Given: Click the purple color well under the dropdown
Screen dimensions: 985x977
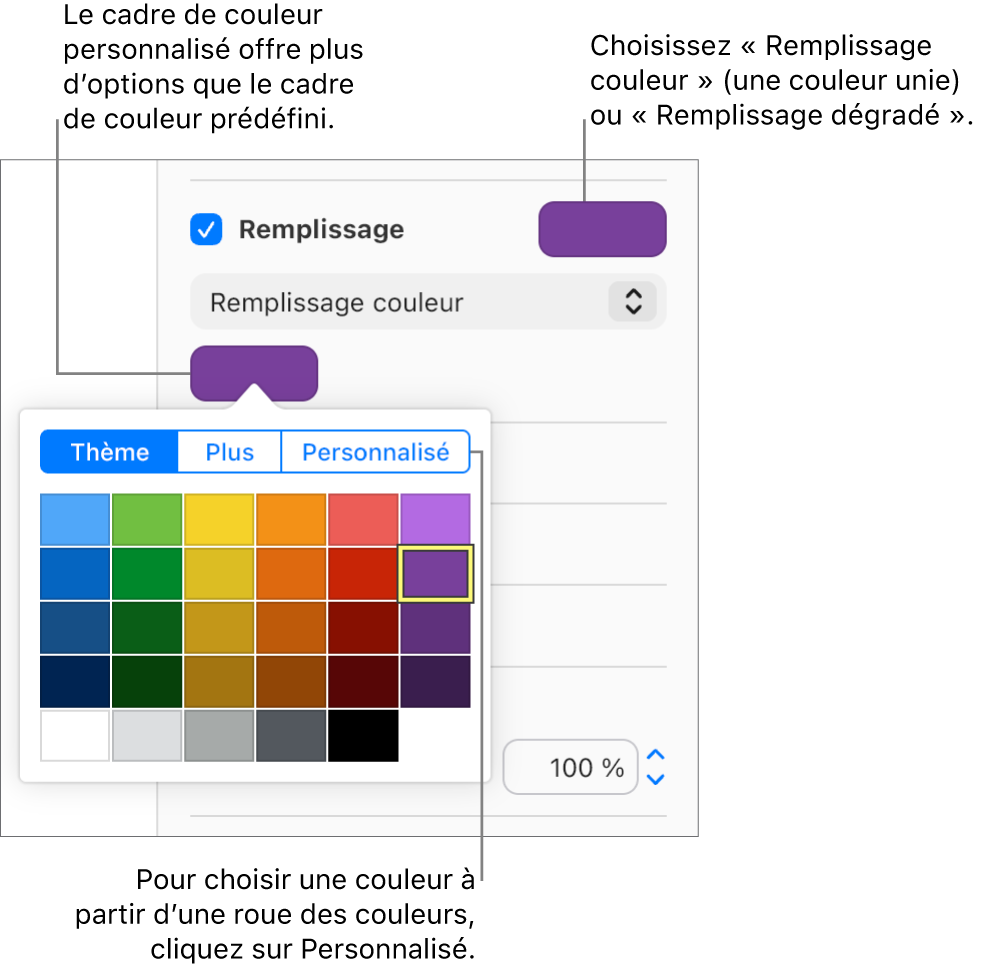Looking at the screenshot, I should point(254,372).
